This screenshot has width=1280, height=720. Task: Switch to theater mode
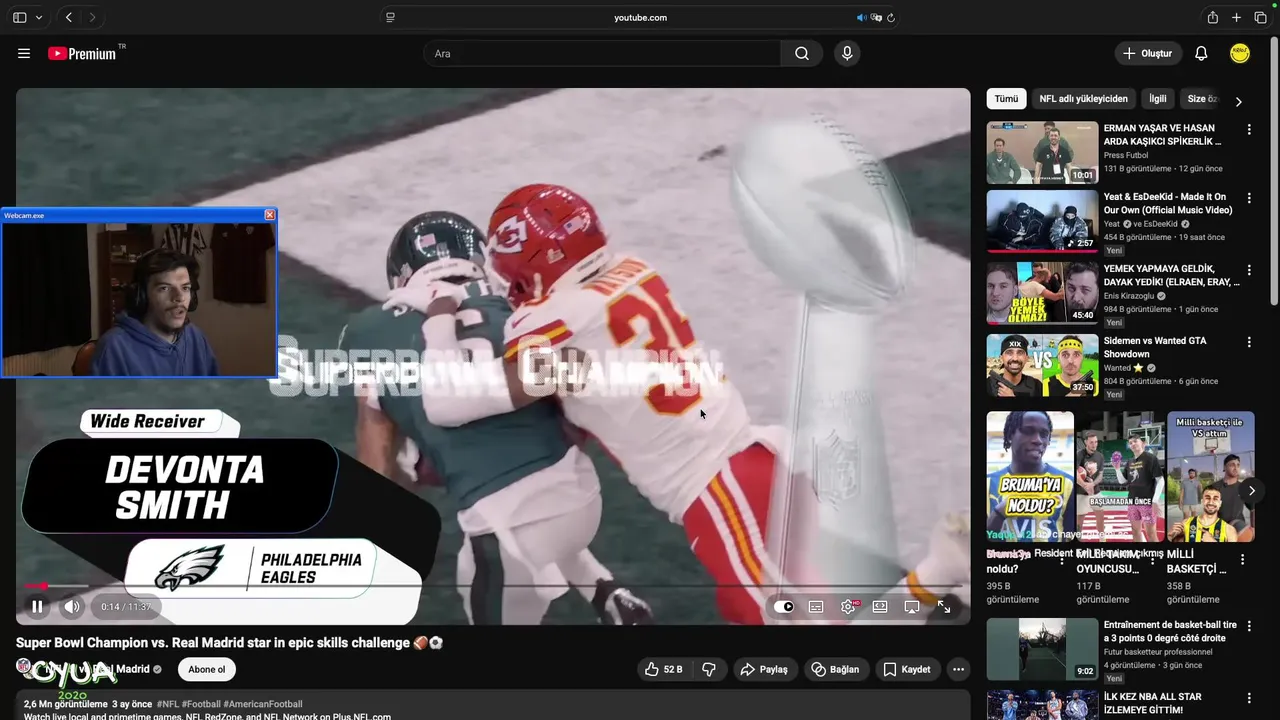coord(880,606)
